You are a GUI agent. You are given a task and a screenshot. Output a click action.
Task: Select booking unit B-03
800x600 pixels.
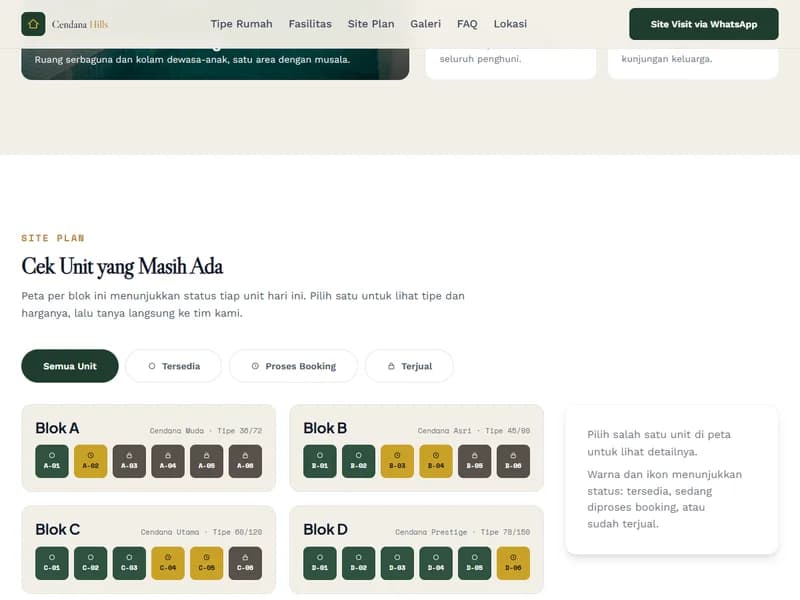coord(397,461)
